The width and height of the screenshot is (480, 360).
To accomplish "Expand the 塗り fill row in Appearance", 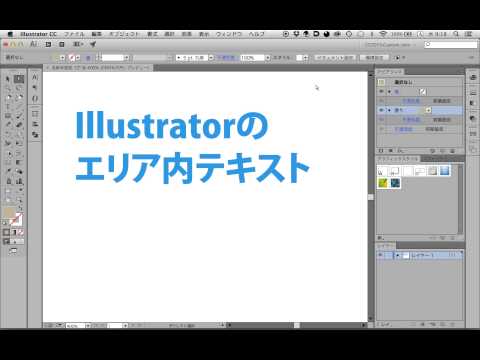I will (389, 110).
